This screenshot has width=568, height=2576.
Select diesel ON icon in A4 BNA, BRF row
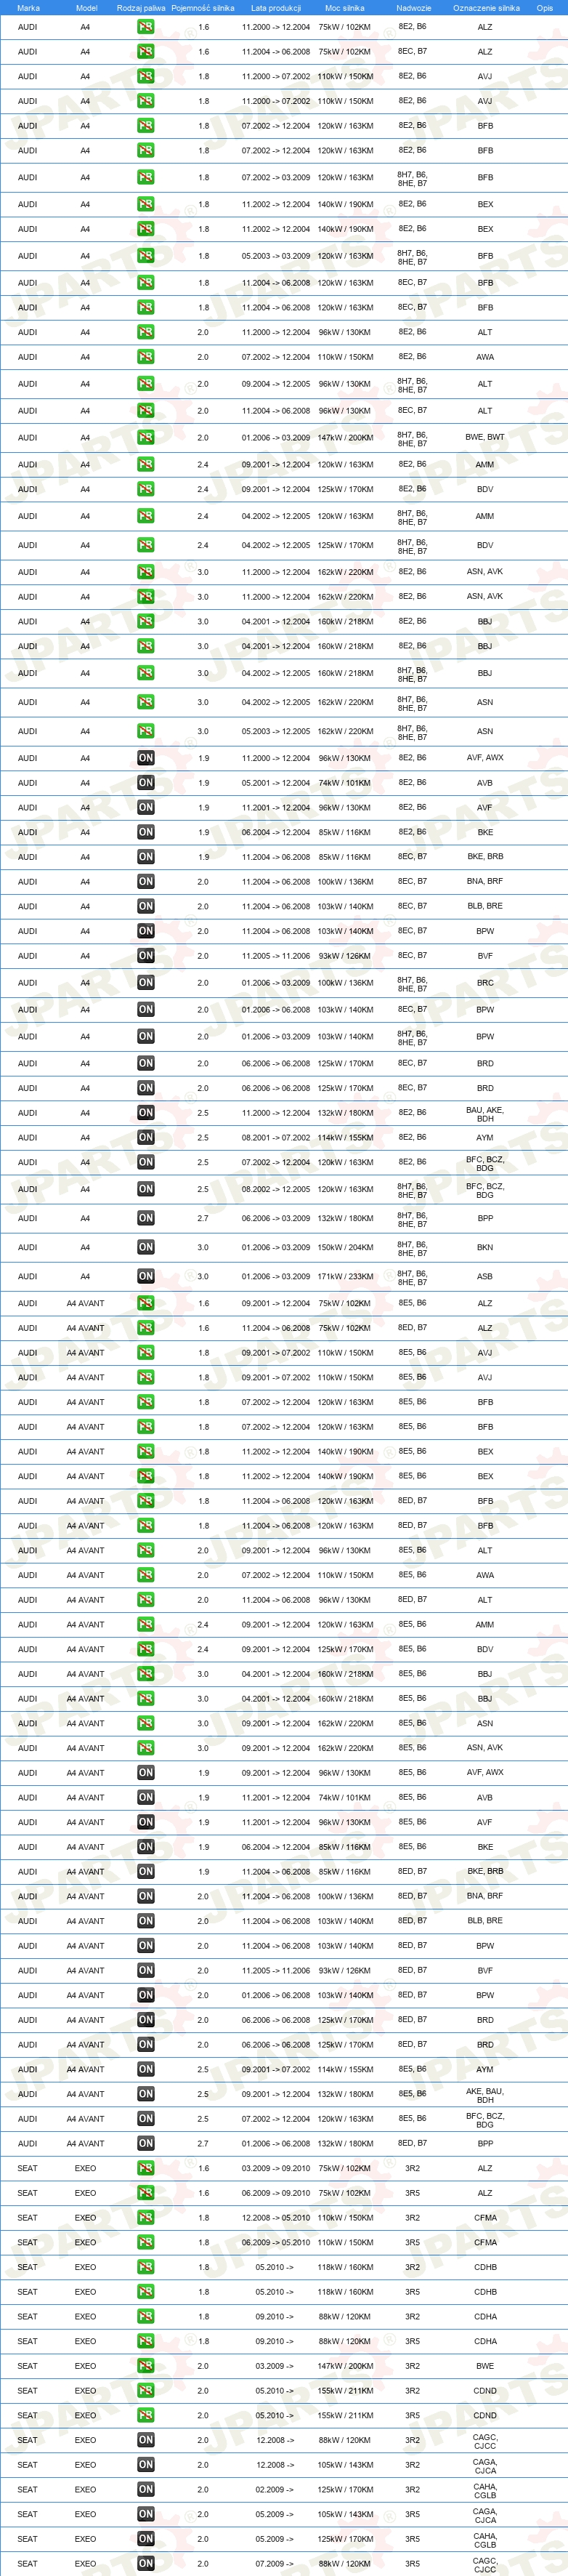[146, 882]
